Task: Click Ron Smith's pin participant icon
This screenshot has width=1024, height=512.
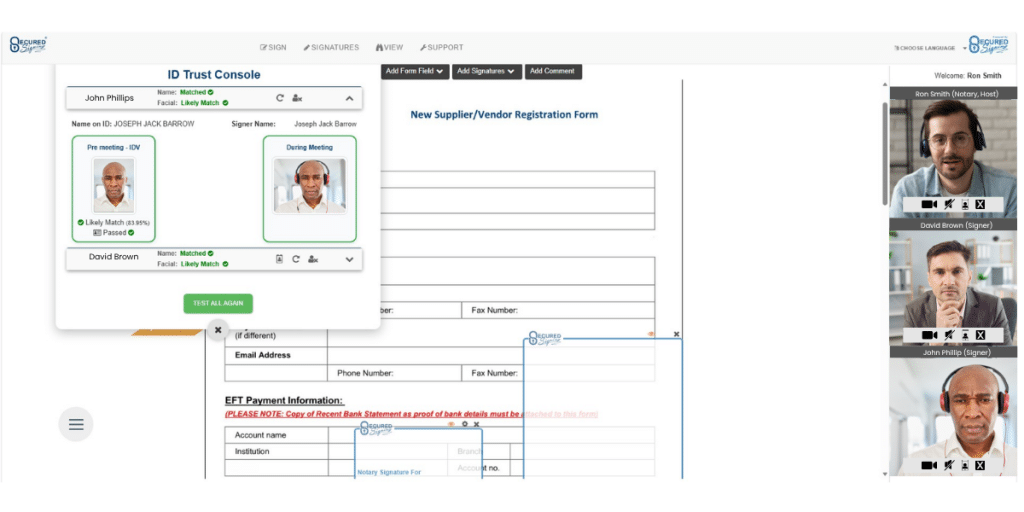Action: click(x=965, y=204)
